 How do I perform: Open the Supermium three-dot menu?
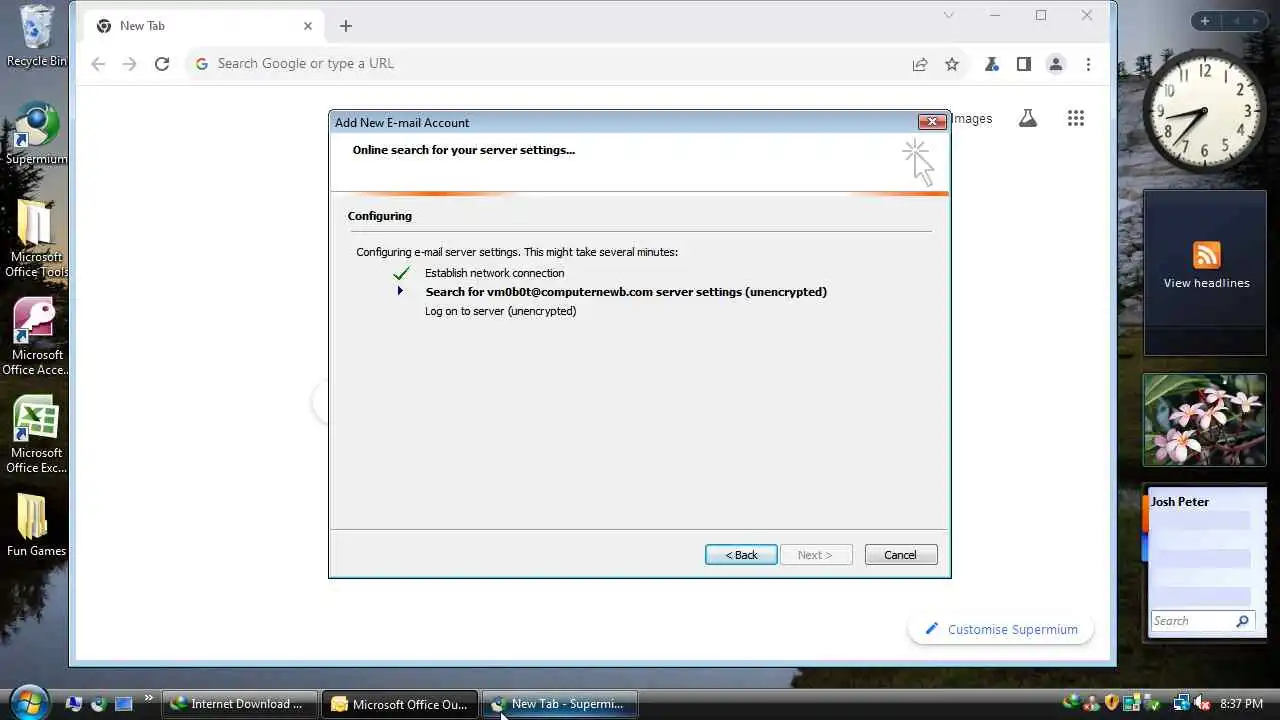tap(1088, 64)
